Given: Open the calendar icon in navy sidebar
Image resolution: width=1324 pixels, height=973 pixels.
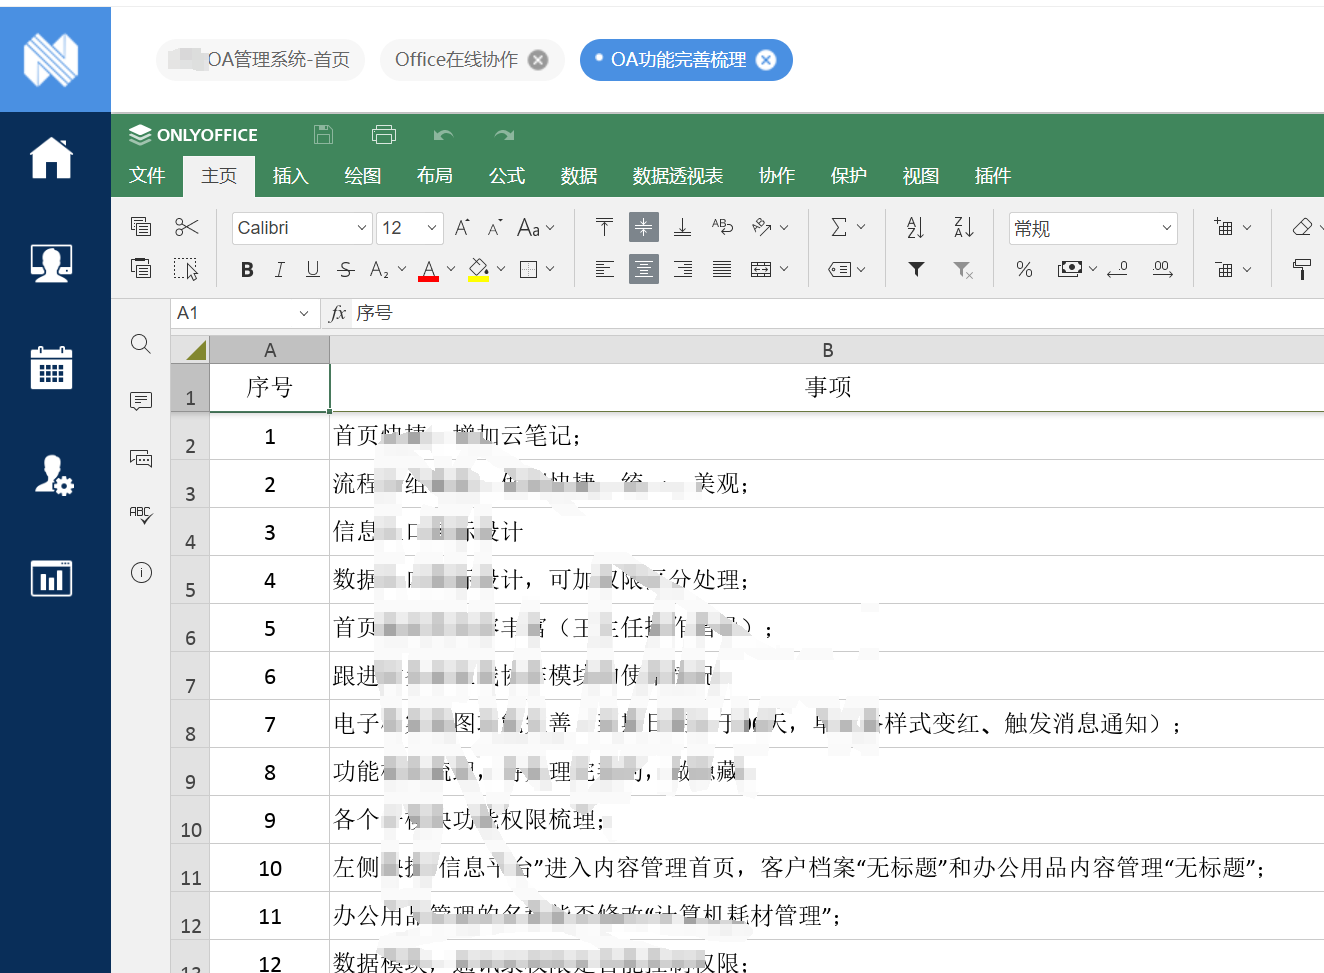Looking at the screenshot, I should 51,368.
